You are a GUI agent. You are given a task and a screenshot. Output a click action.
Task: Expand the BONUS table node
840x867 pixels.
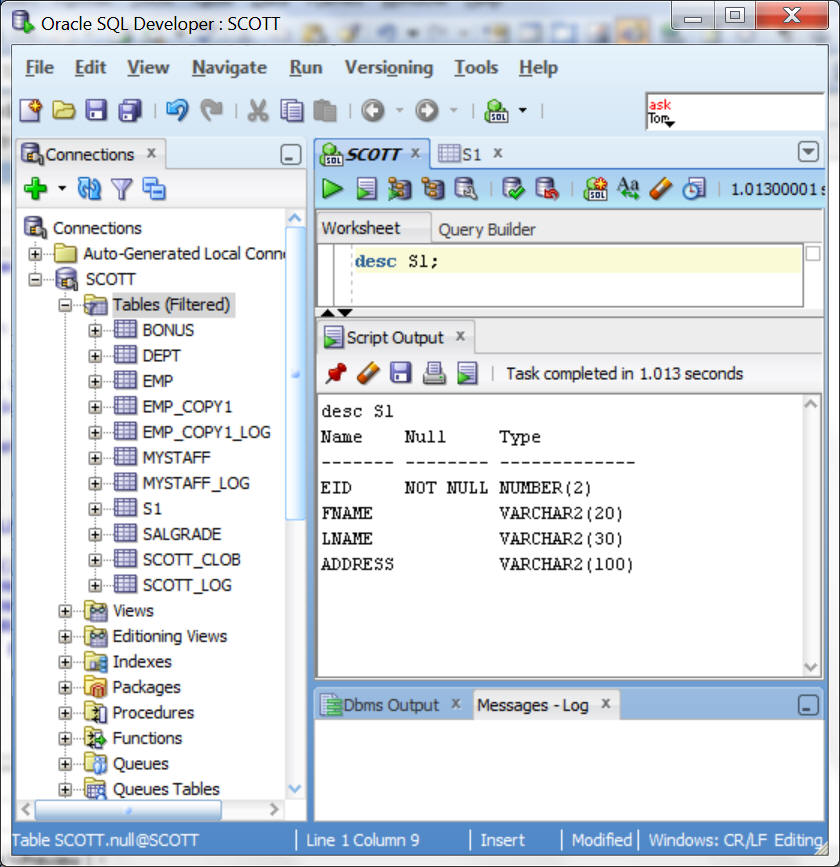[x=95, y=331]
